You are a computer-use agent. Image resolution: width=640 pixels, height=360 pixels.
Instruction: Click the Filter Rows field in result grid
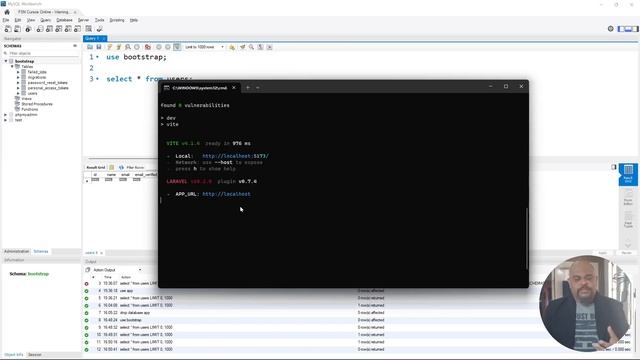pos(135,167)
